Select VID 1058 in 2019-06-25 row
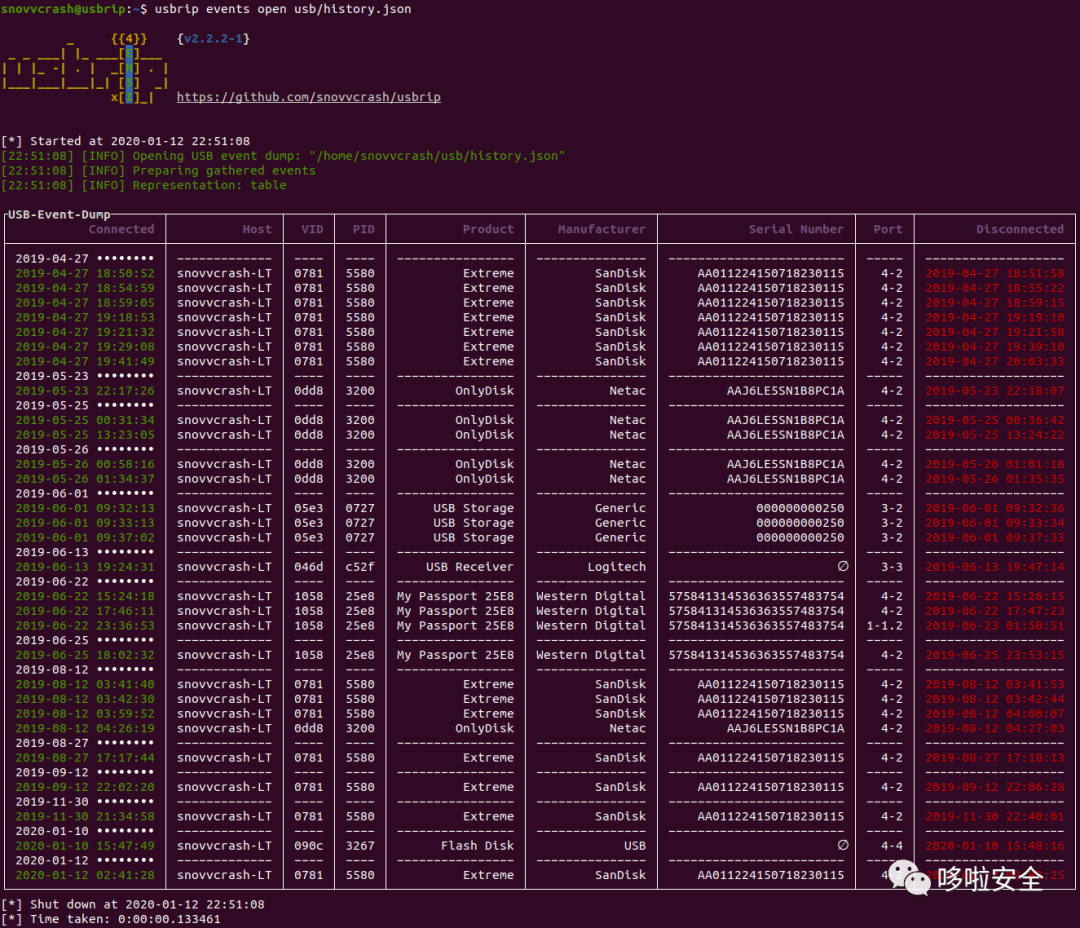The width and height of the screenshot is (1080, 928). (309, 655)
